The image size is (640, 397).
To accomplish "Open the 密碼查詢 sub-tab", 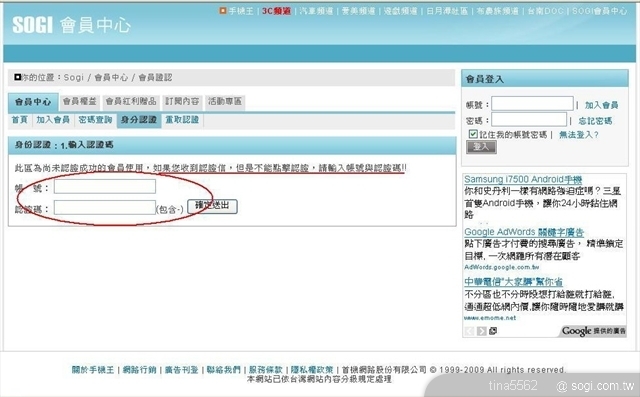I will coord(95,120).
